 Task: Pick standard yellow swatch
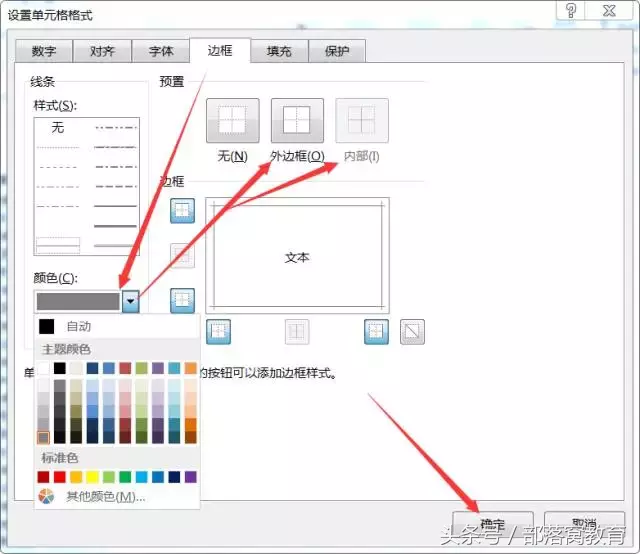[x=93, y=477]
